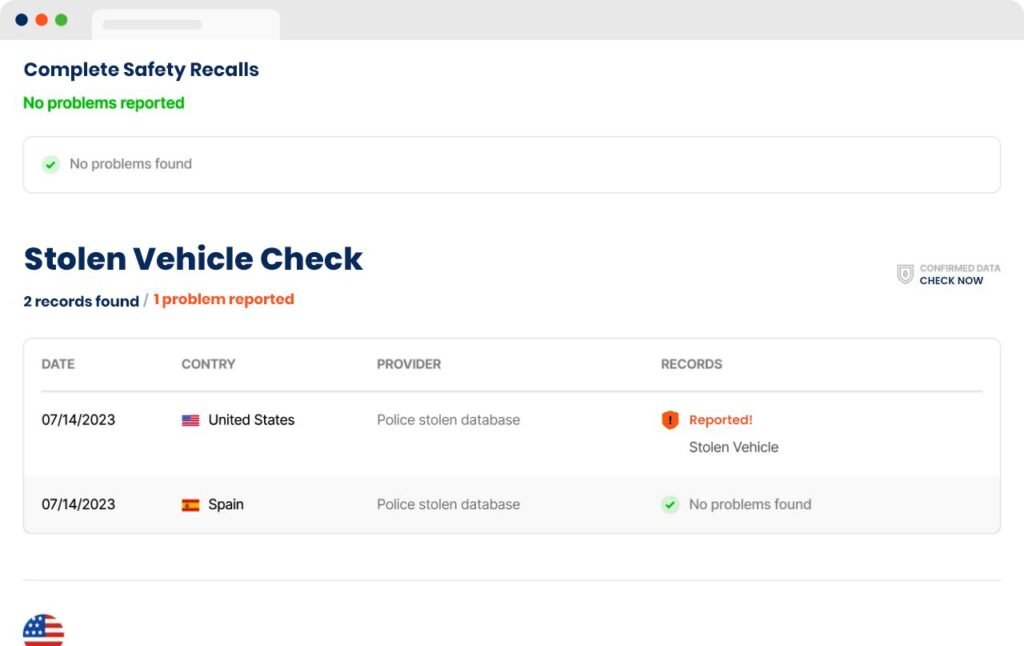Click the round US flag icon at bottom
The height and width of the screenshot is (646, 1024).
point(43,632)
